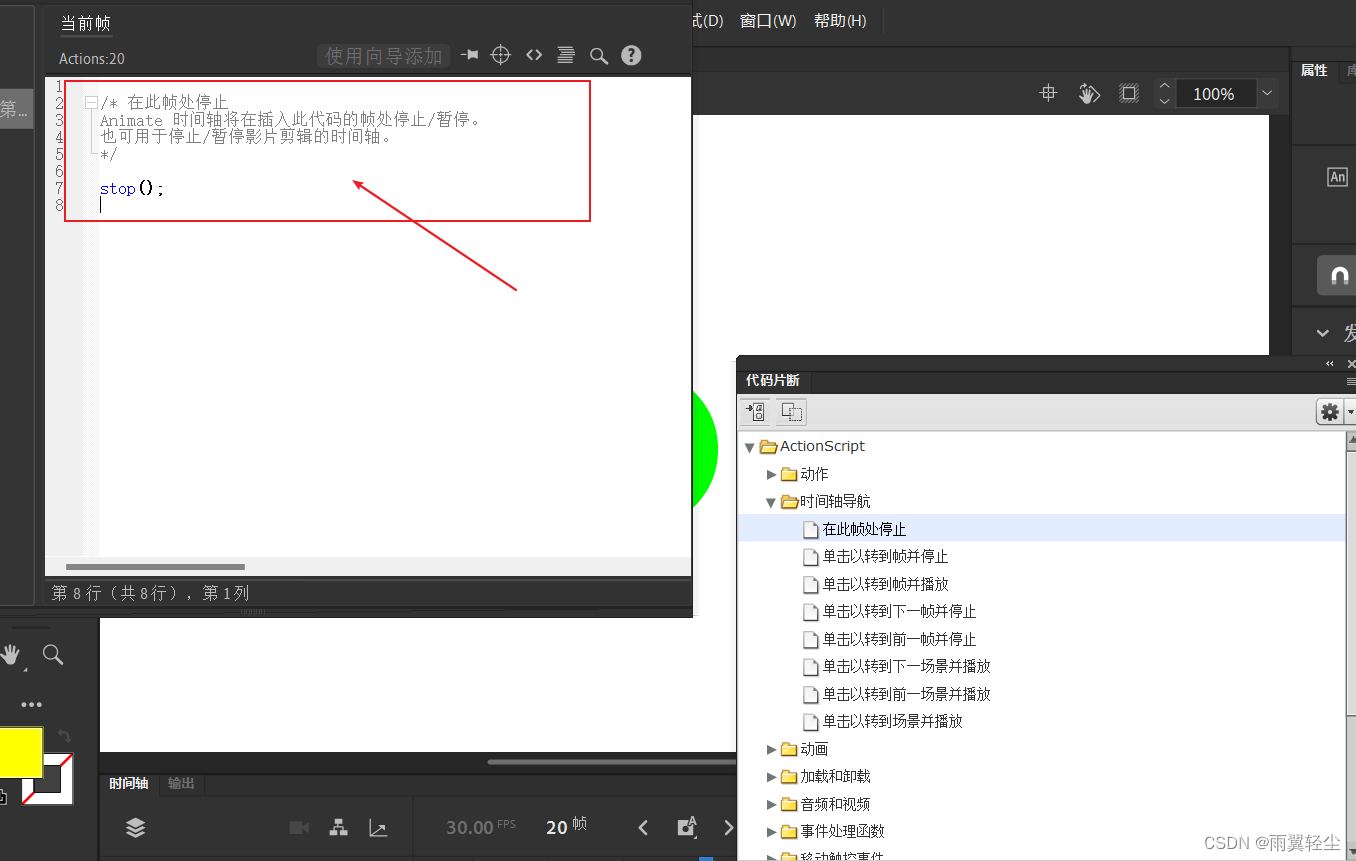Toggle the magnet snapping button

(x=1337, y=276)
